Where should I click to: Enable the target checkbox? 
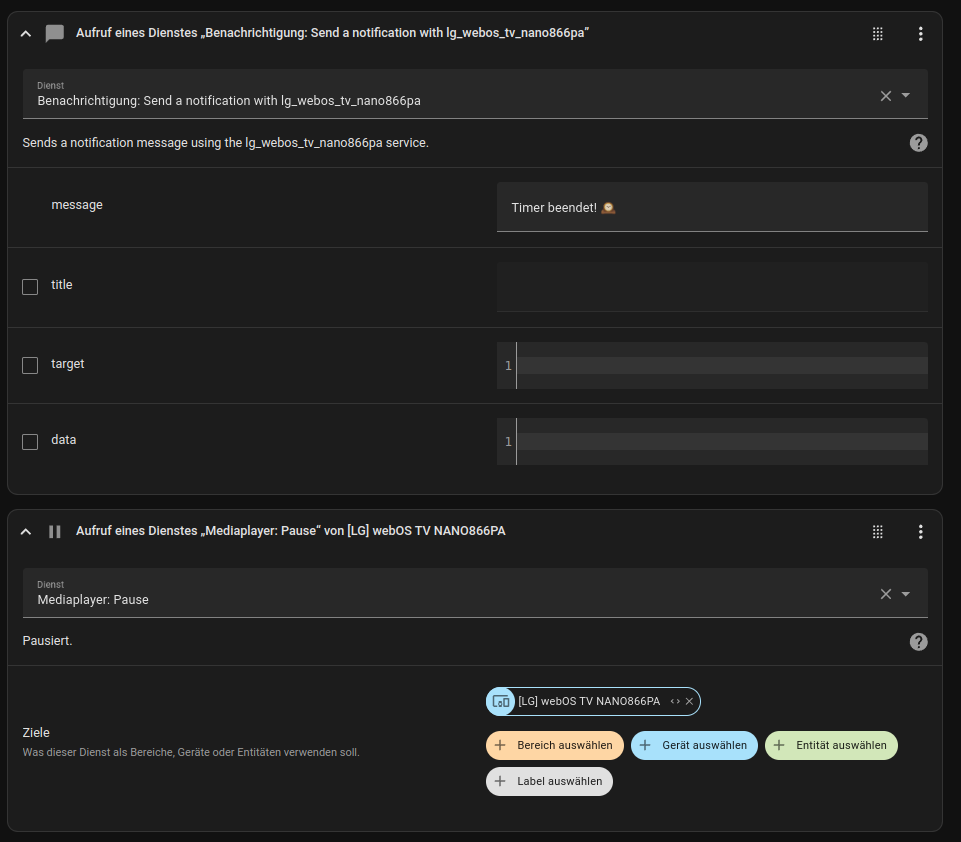(30, 366)
